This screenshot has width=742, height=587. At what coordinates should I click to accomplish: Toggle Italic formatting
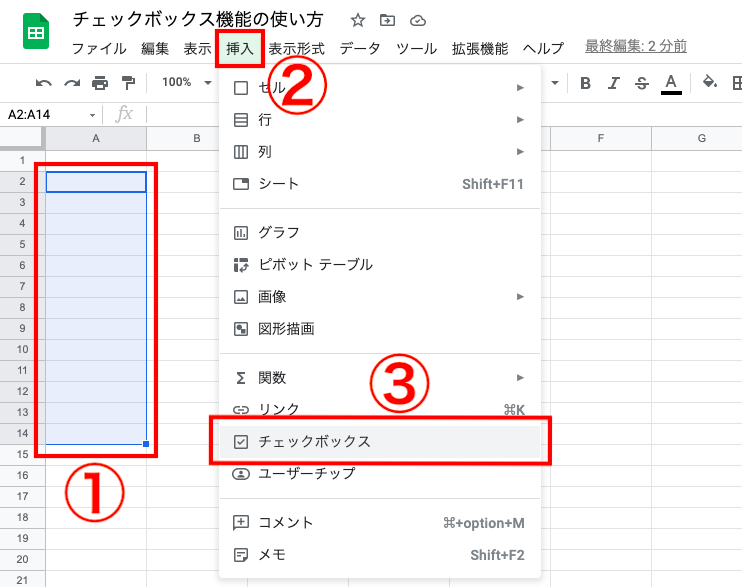[614, 83]
